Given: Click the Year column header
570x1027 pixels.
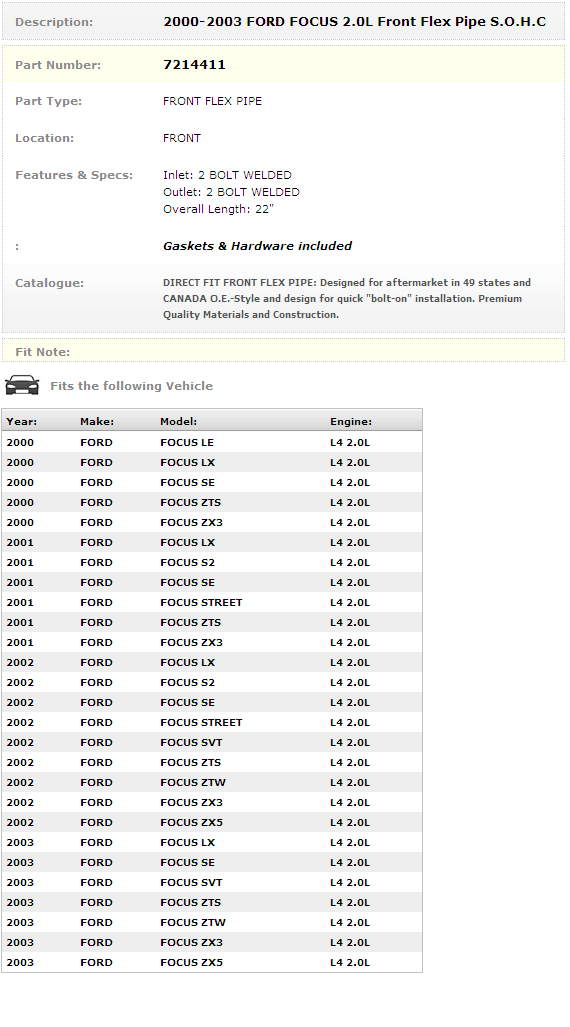Looking at the screenshot, I should (22, 422).
